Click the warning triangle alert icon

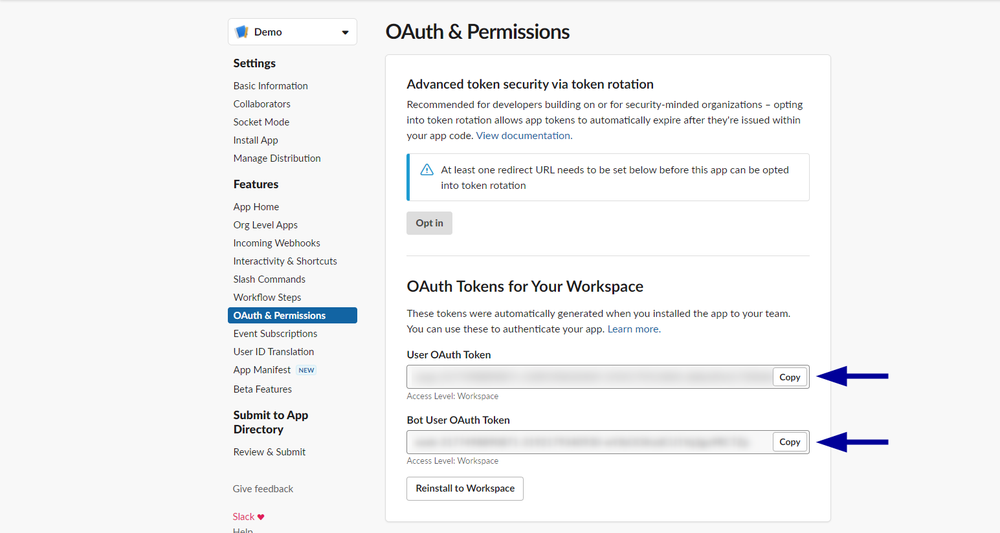point(427,170)
